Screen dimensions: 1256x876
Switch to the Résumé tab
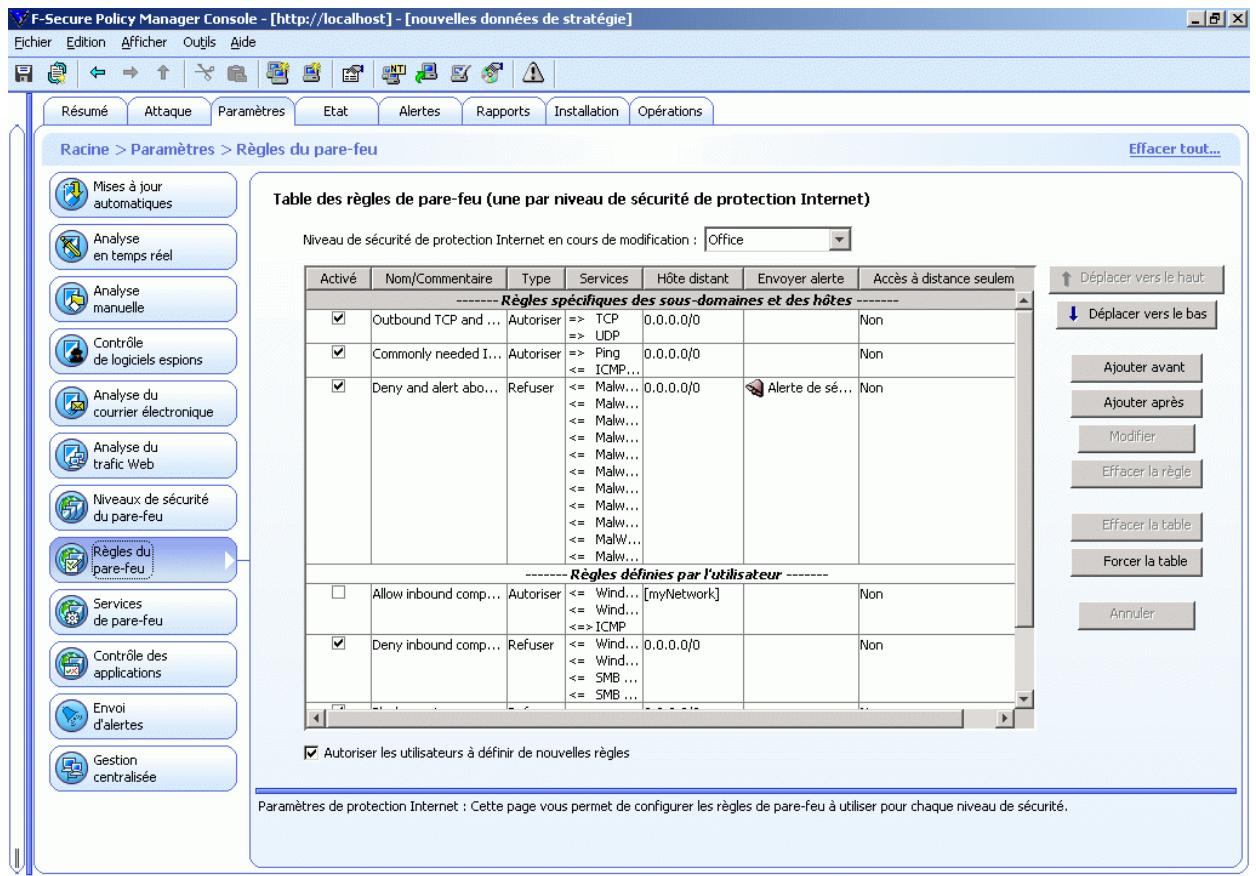(x=85, y=112)
